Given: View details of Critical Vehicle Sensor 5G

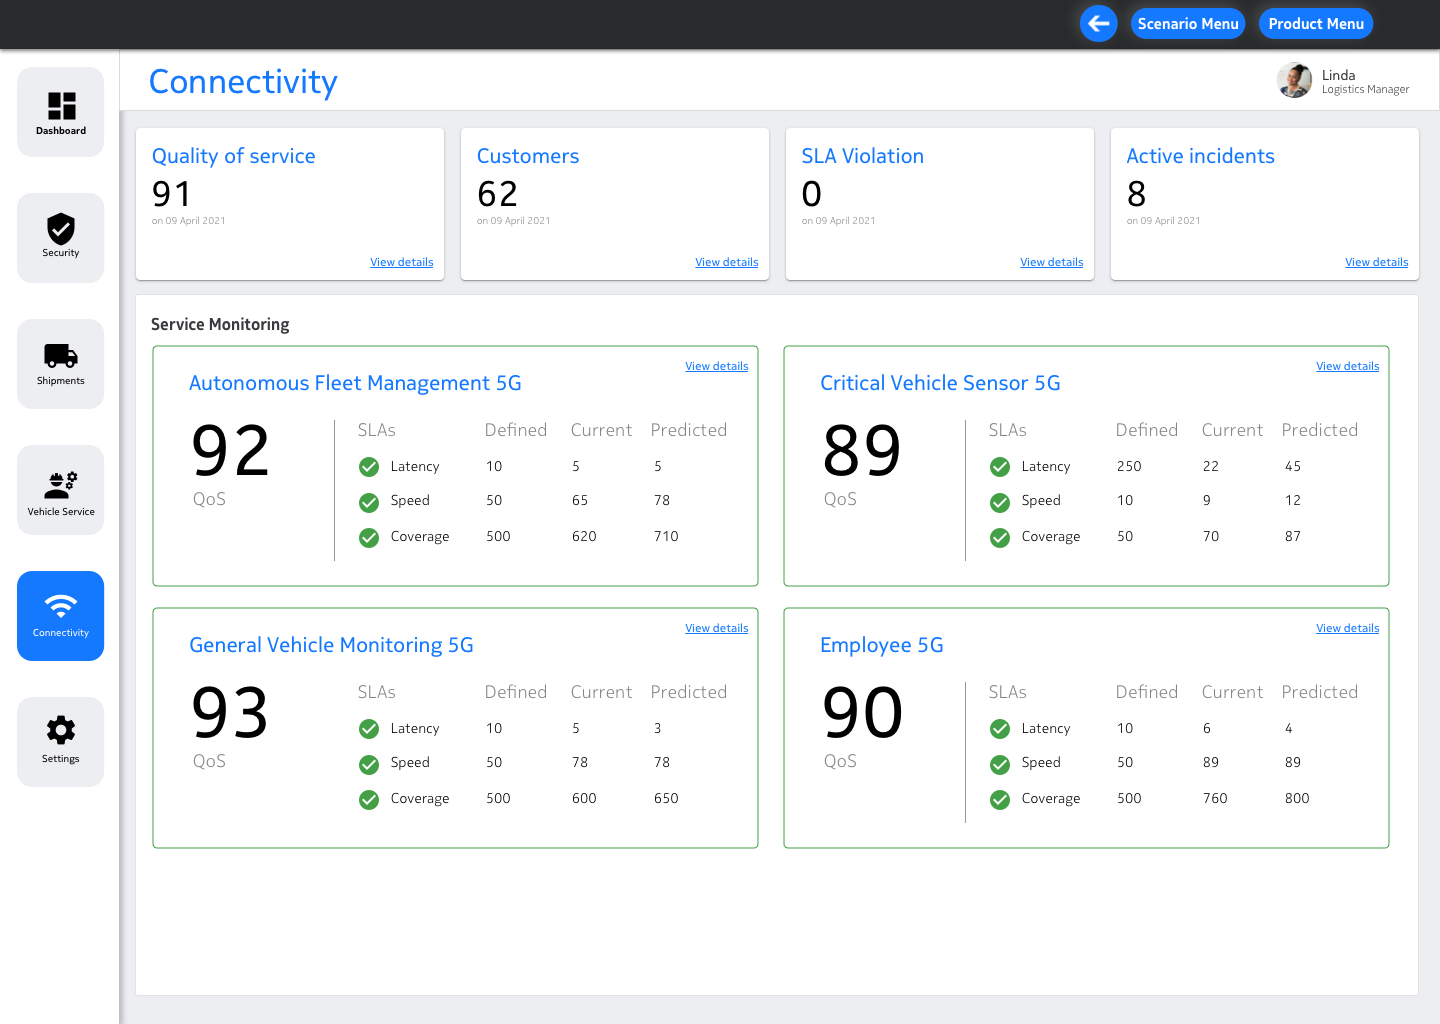Looking at the screenshot, I should point(1348,366).
